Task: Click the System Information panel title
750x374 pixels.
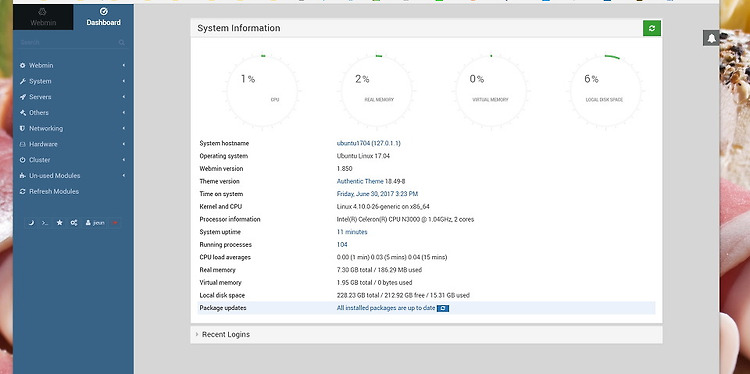Action: point(239,28)
